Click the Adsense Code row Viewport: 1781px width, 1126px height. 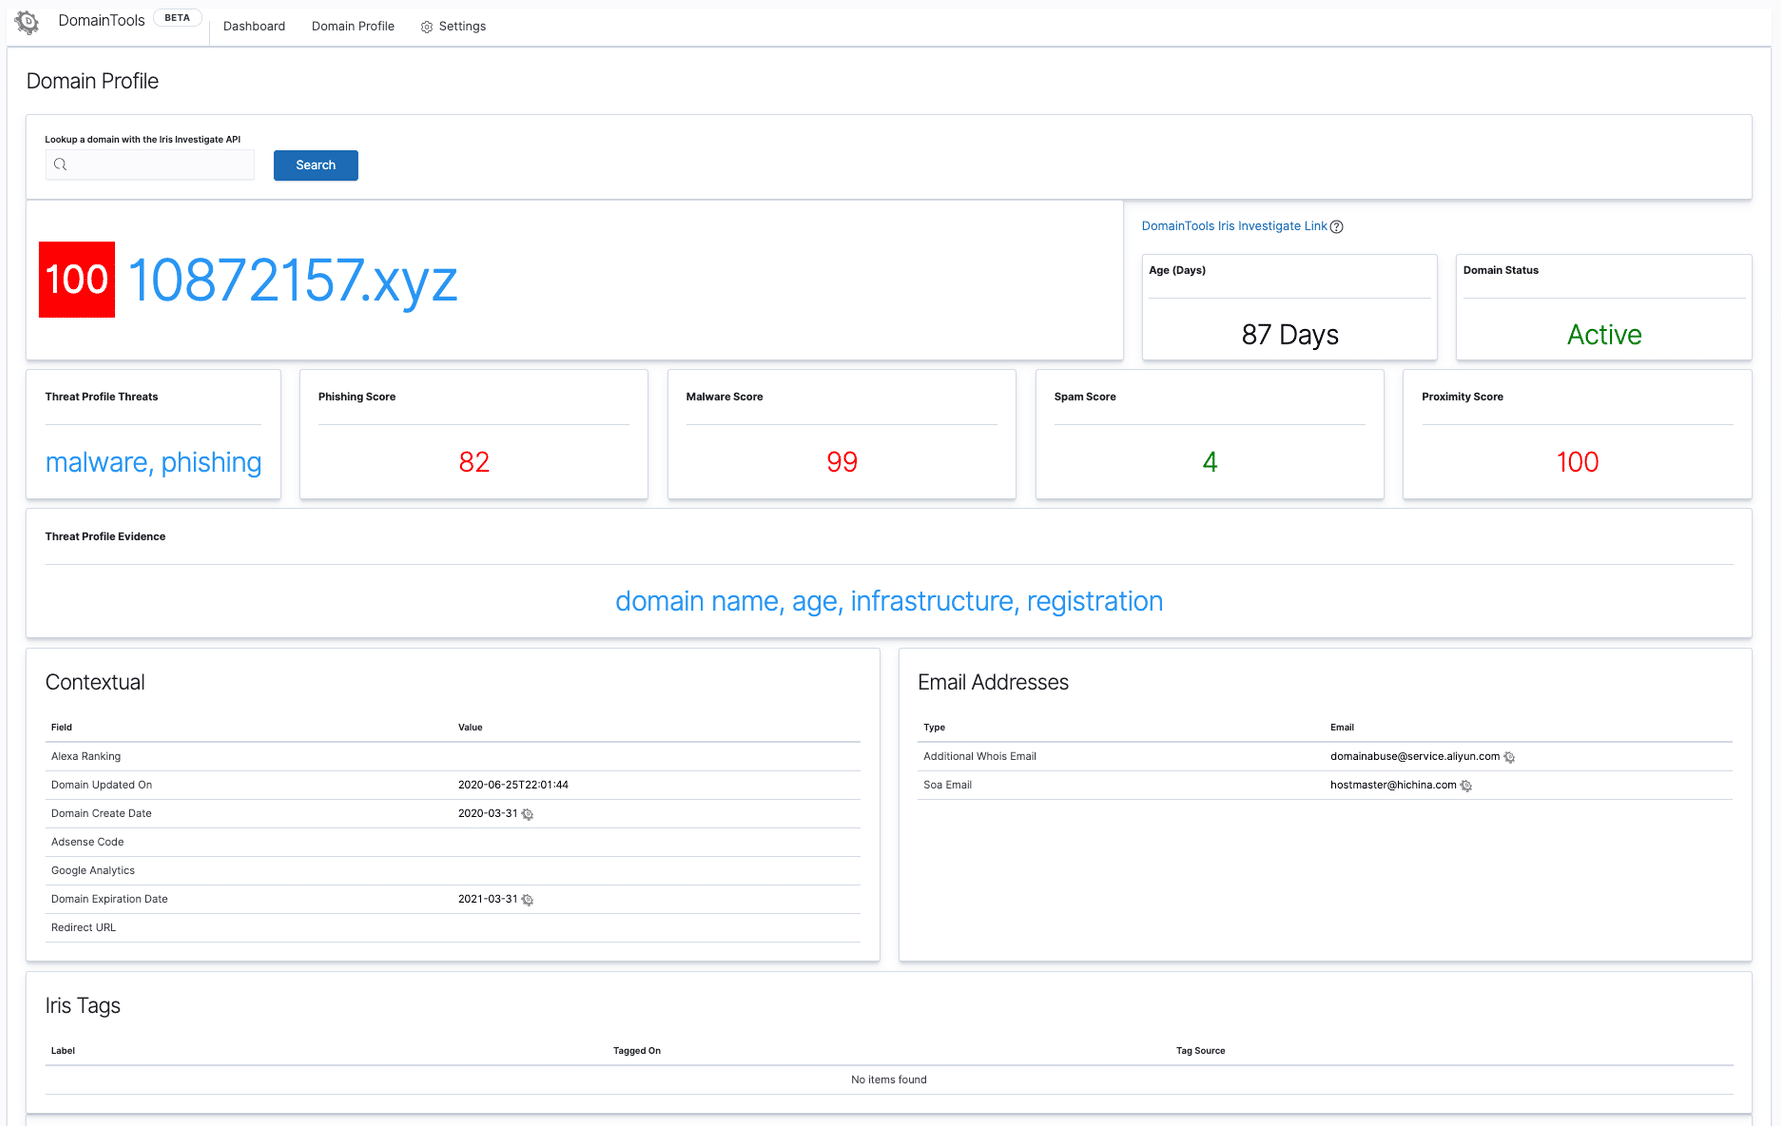click(453, 842)
